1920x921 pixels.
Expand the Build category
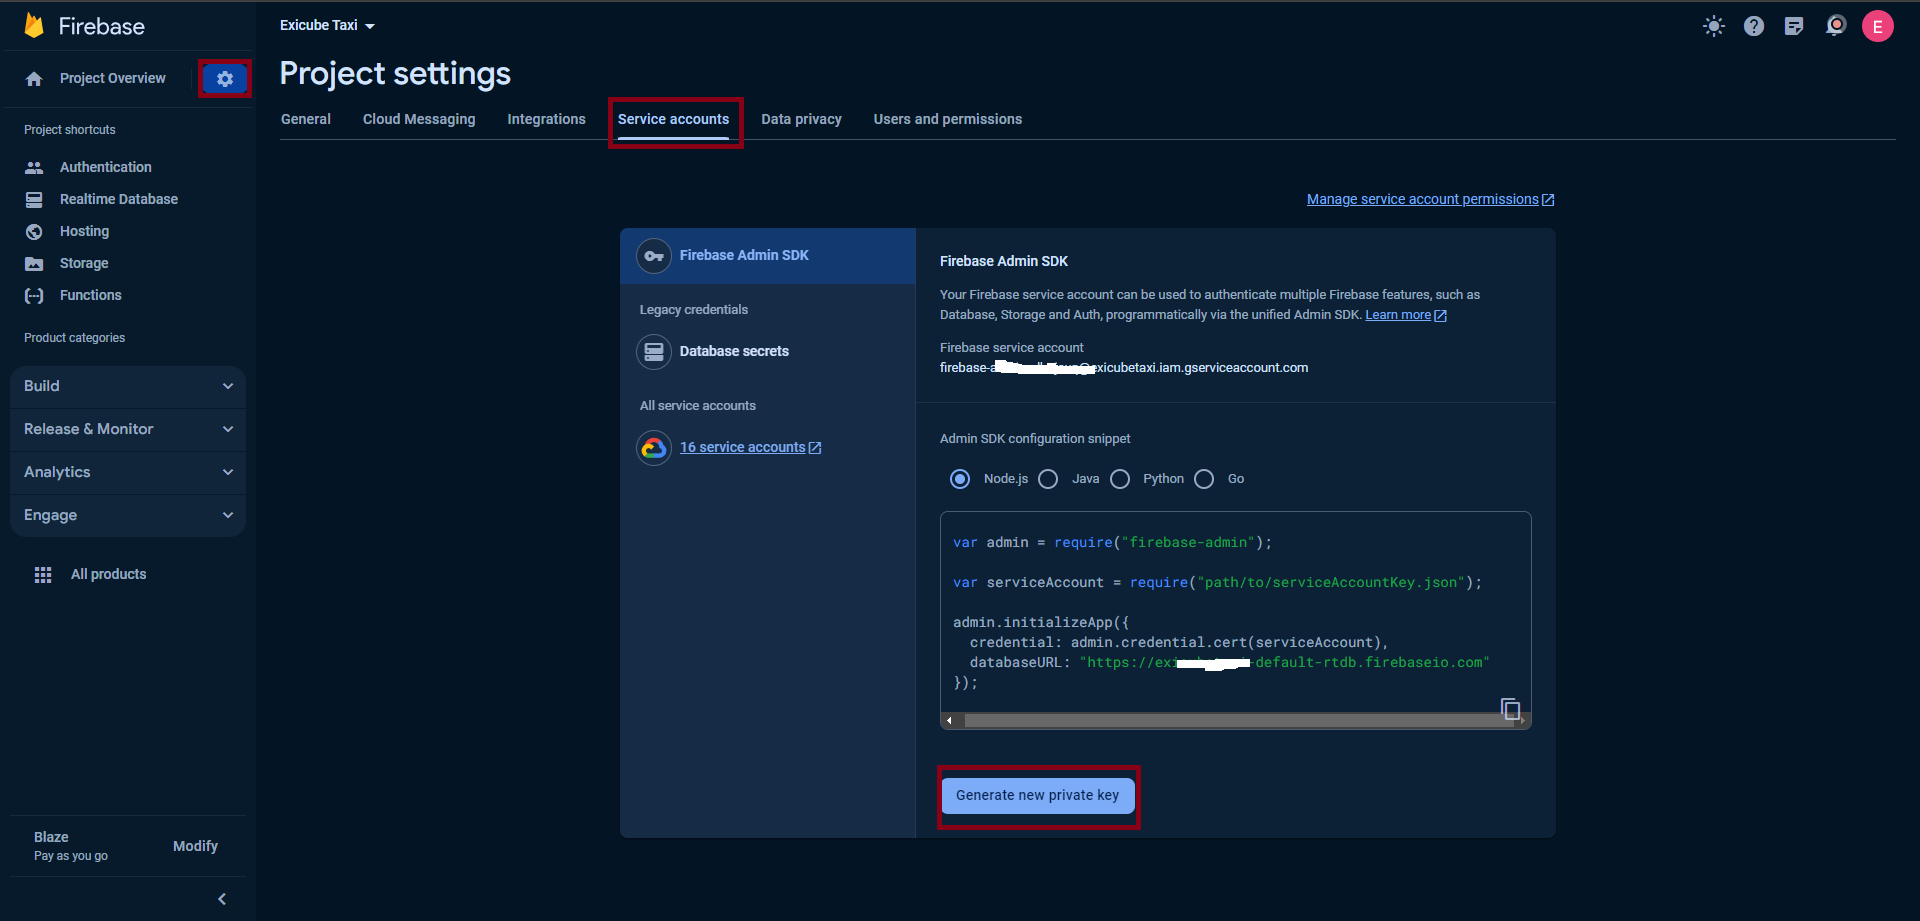coord(128,386)
